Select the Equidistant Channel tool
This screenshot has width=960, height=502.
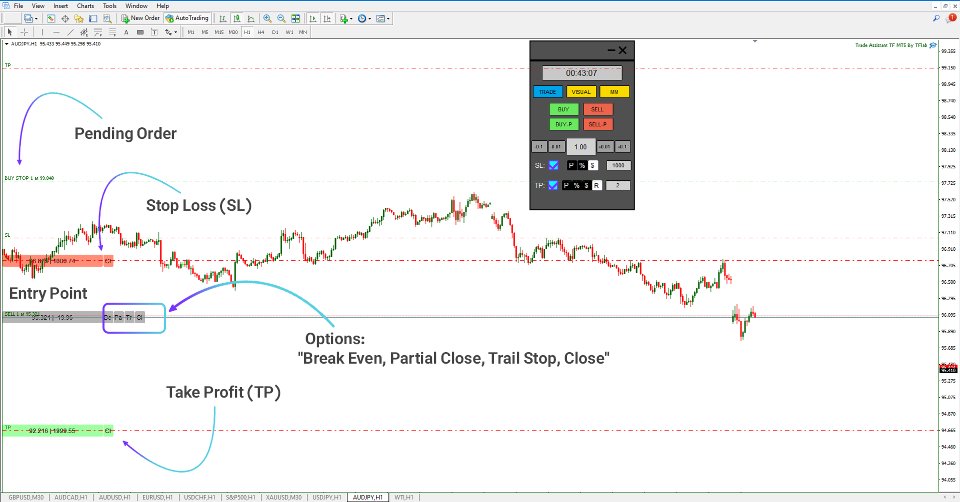[x=84, y=32]
